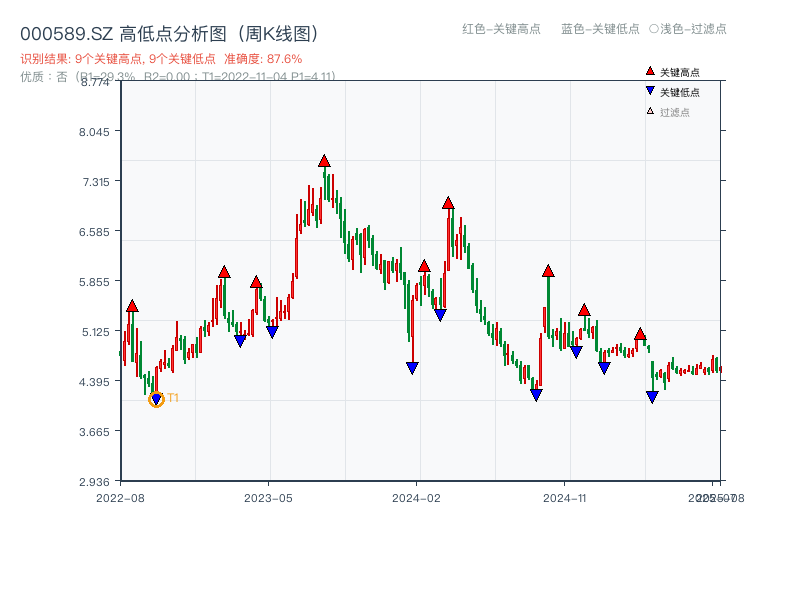This screenshot has height=600, width=800.
Task: Click blue low marker directly above the 2023-05 tick
Action: [272, 332]
